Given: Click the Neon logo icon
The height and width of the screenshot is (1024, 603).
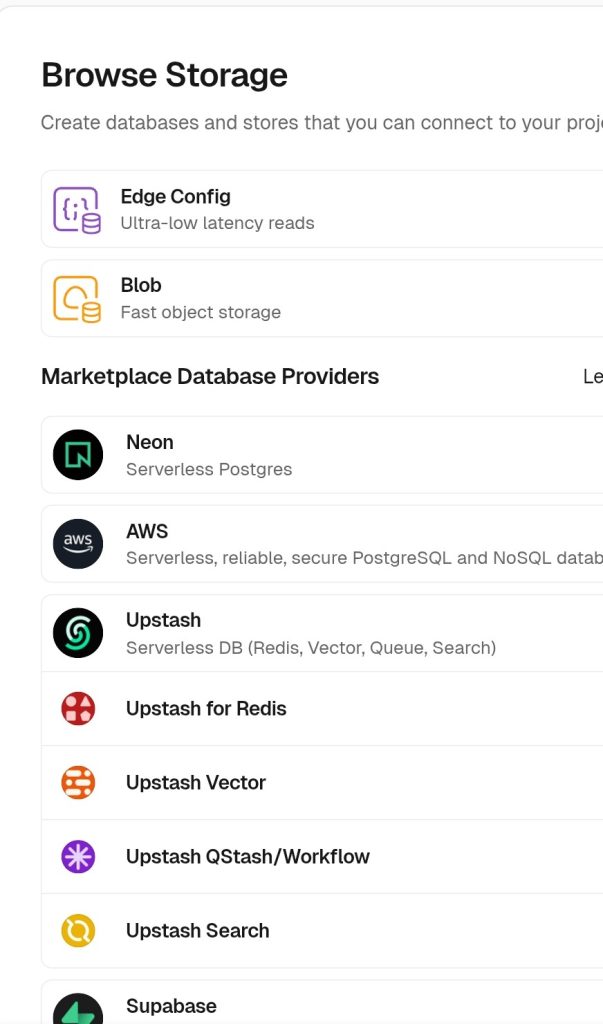Looking at the screenshot, I should coord(78,455).
